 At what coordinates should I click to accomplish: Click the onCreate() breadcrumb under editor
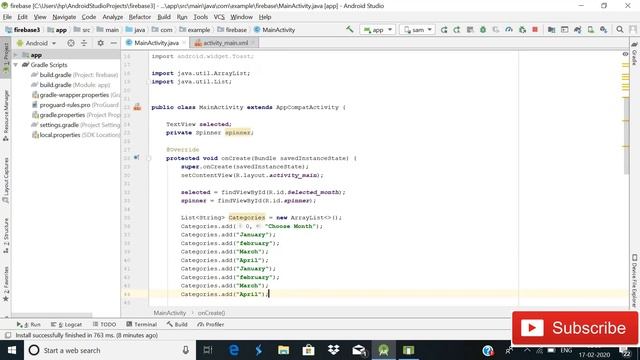(x=211, y=313)
